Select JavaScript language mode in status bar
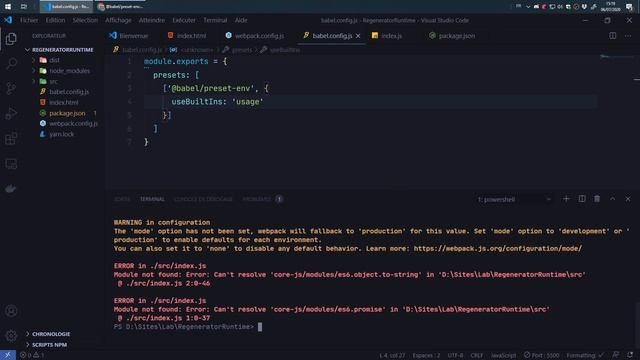Image resolution: width=640 pixels, height=360 pixels. coord(503,356)
